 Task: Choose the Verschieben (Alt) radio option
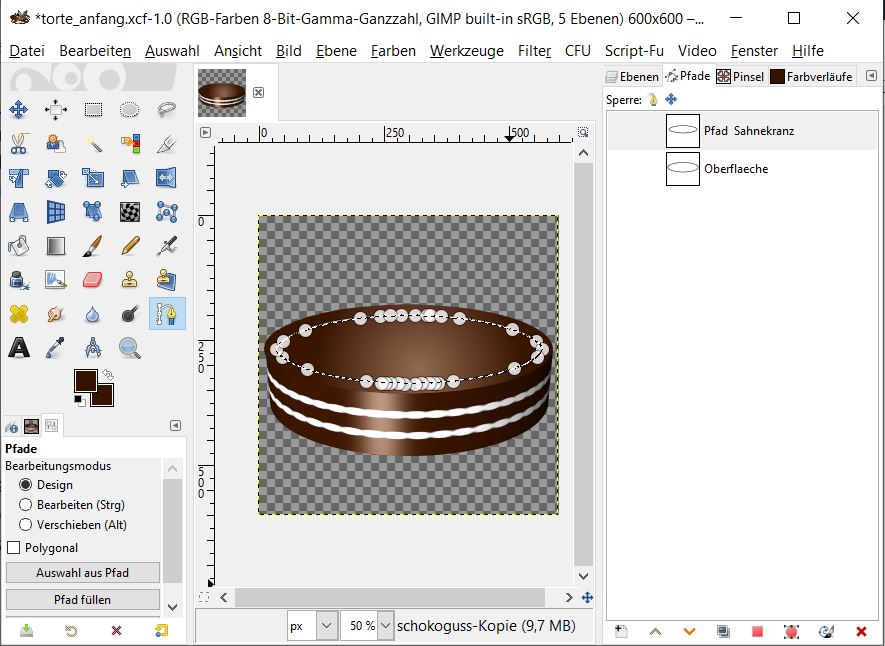point(27,525)
